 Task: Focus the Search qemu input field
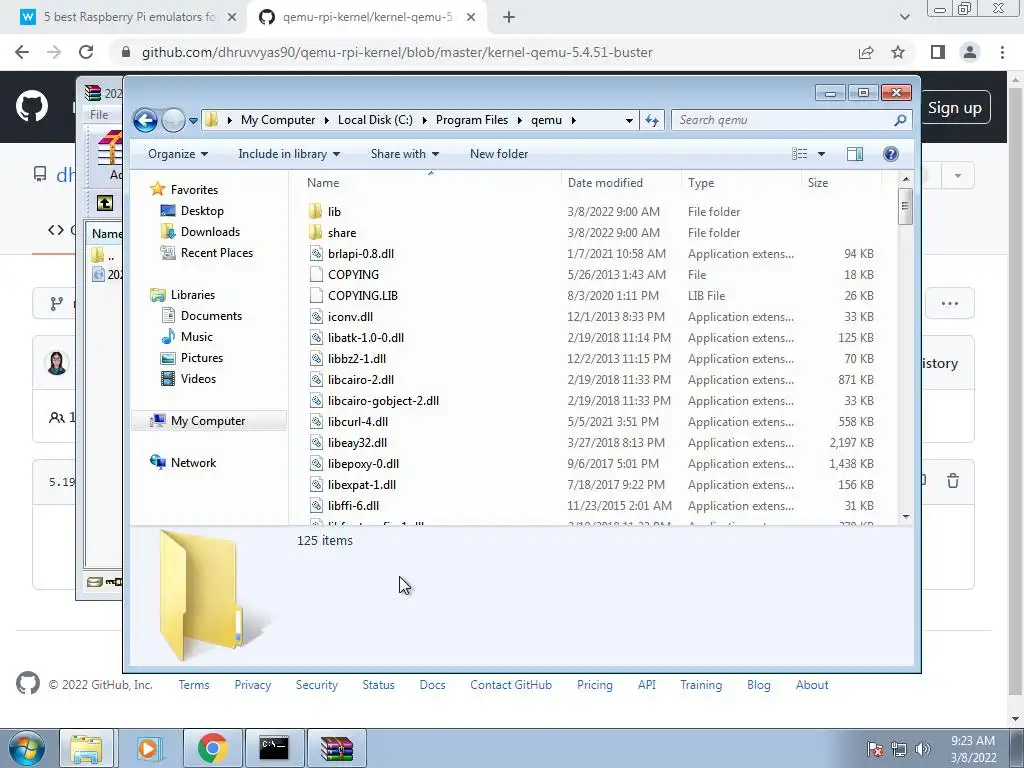(783, 120)
